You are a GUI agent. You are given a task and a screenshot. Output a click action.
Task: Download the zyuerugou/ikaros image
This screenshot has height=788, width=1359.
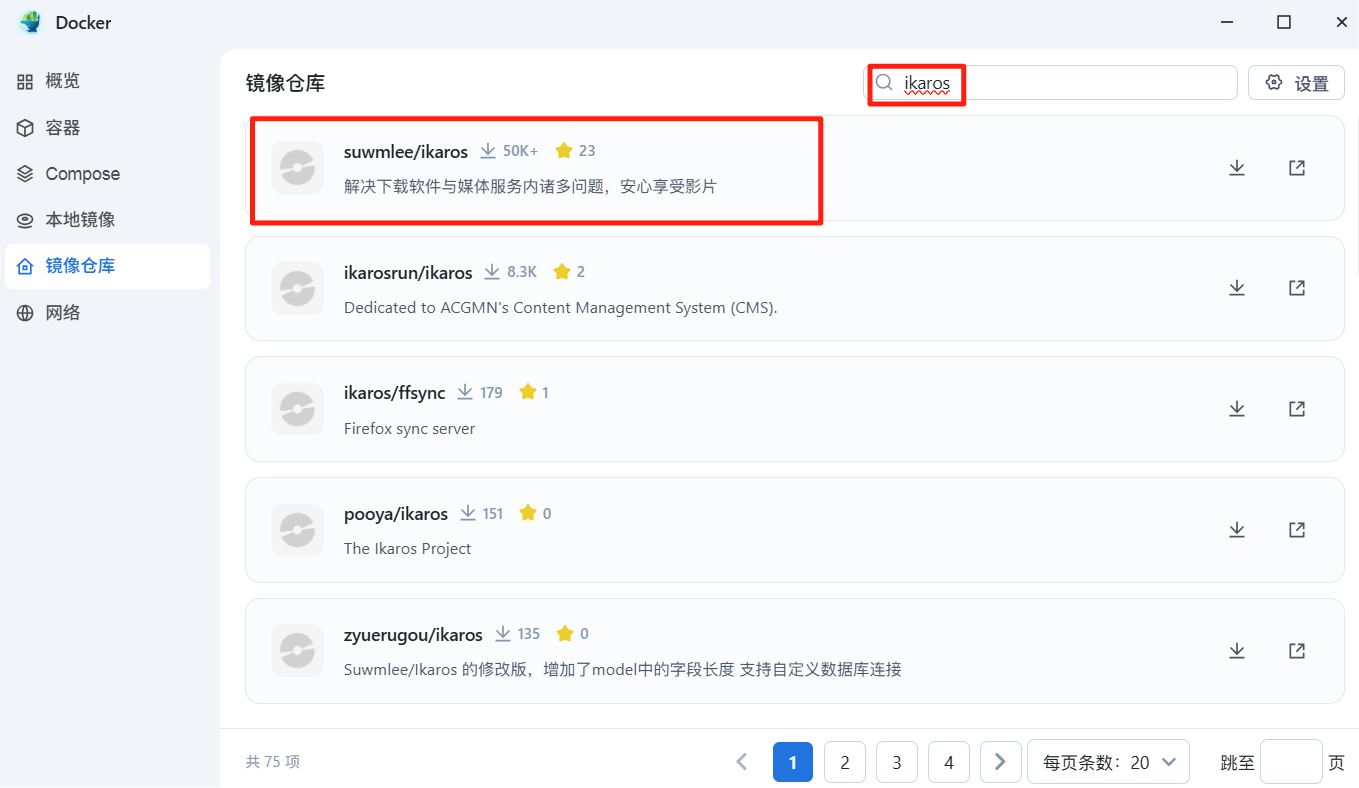click(x=1237, y=651)
